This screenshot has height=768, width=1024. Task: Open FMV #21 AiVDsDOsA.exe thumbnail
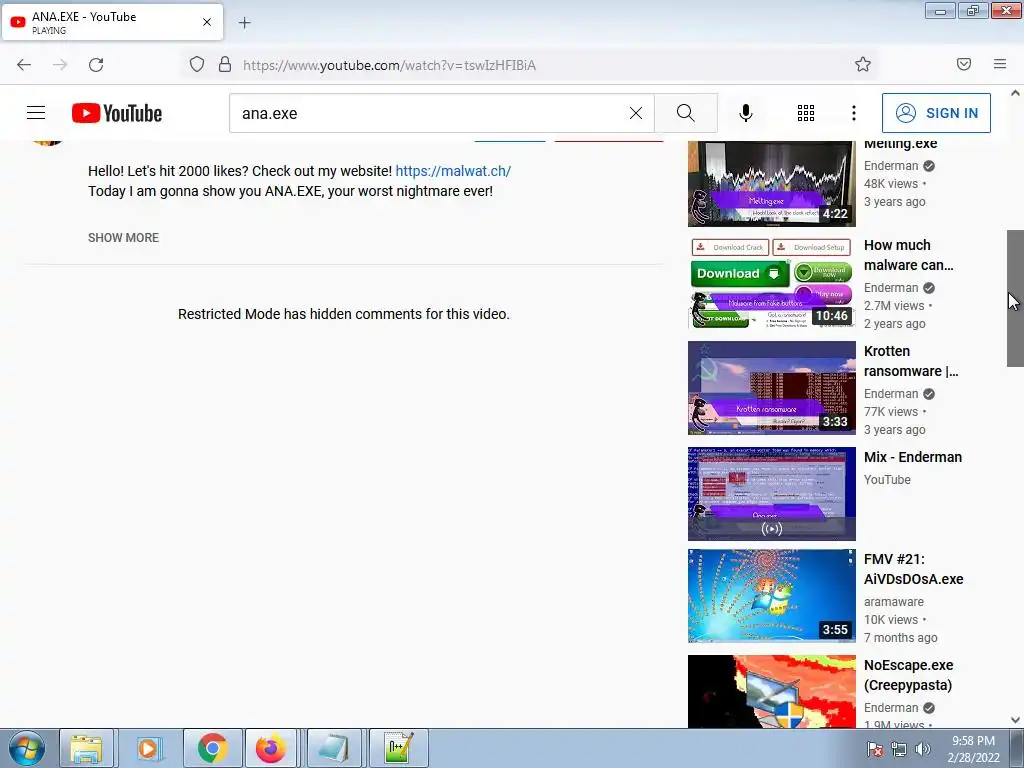(x=771, y=596)
